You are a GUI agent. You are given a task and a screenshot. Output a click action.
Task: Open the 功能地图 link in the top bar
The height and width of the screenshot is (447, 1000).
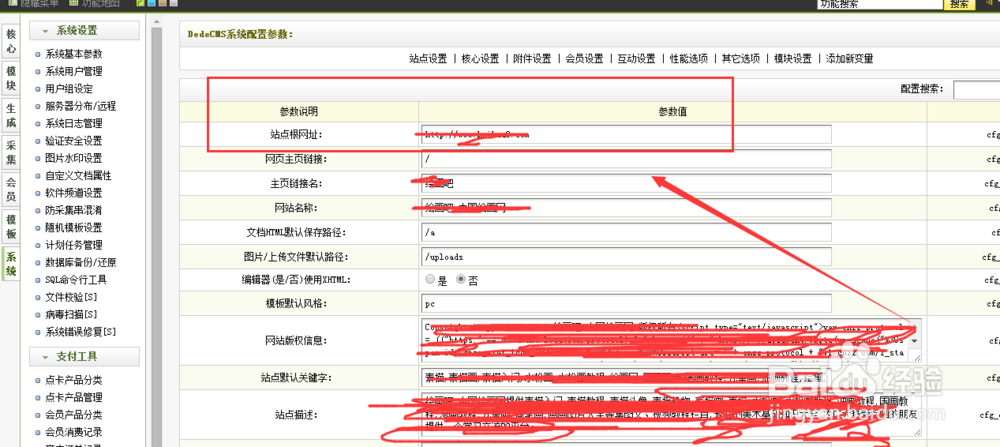point(96,3)
